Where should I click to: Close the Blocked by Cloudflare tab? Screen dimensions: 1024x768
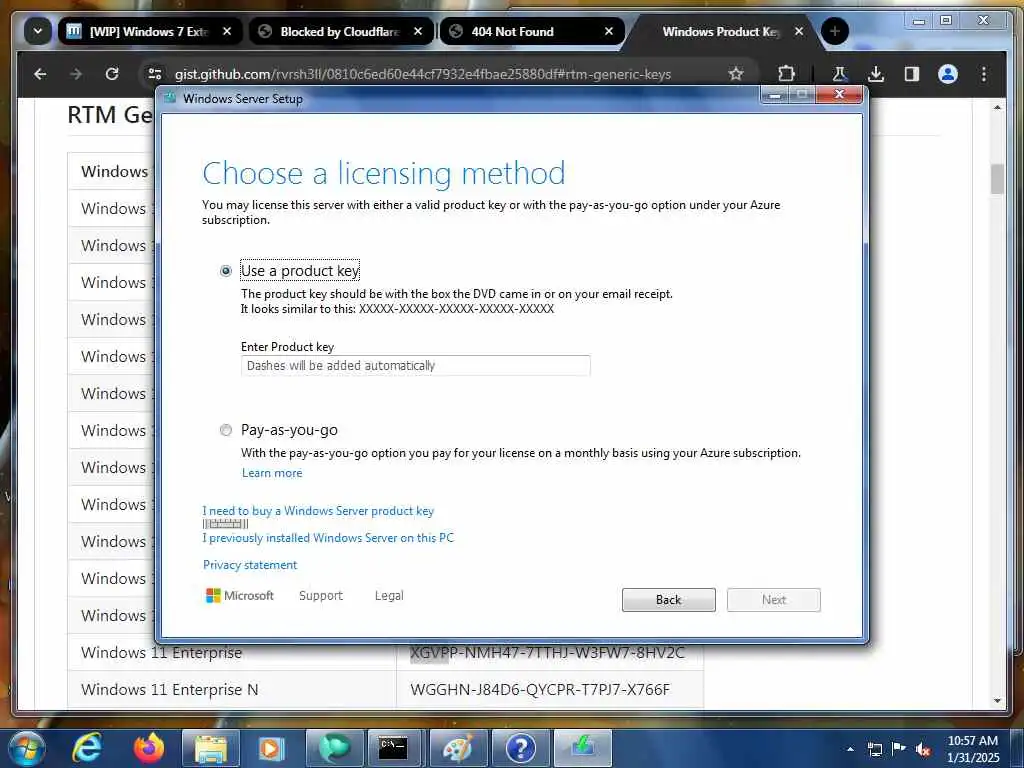(x=418, y=31)
